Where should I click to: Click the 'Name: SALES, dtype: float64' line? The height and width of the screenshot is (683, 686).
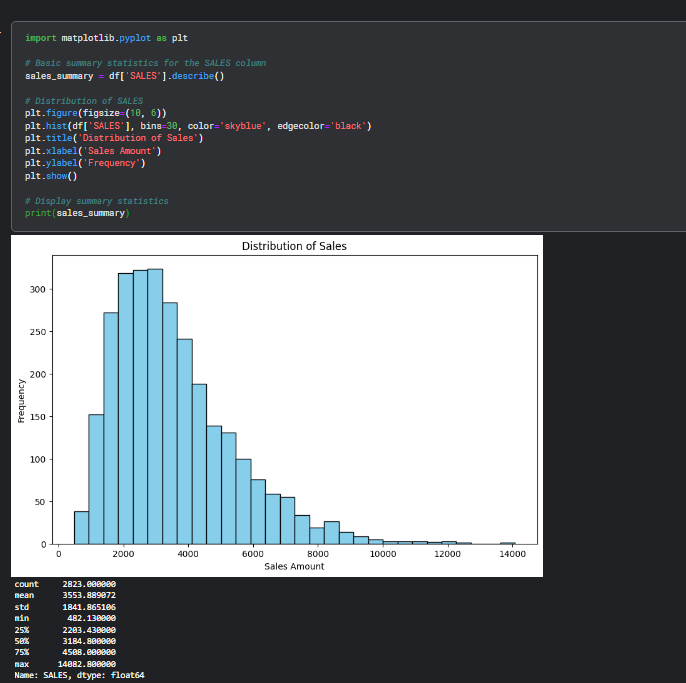coord(79,675)
